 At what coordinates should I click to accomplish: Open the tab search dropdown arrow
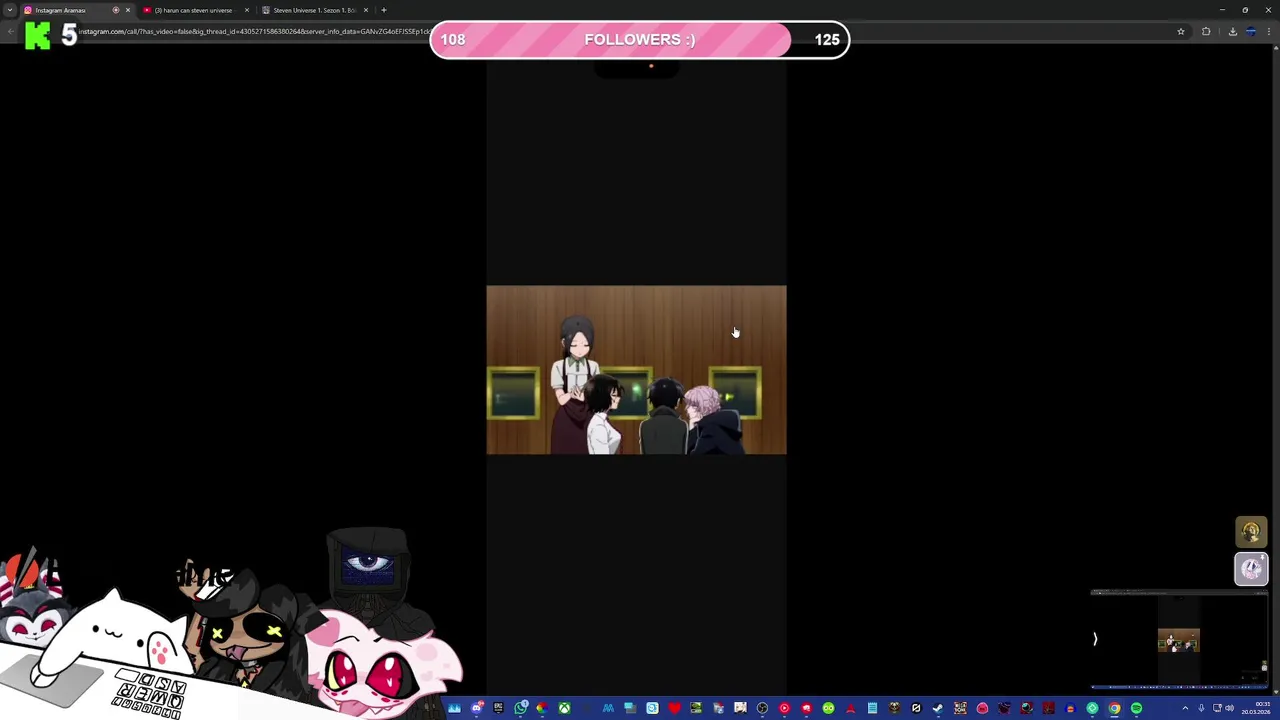(10, 10)
